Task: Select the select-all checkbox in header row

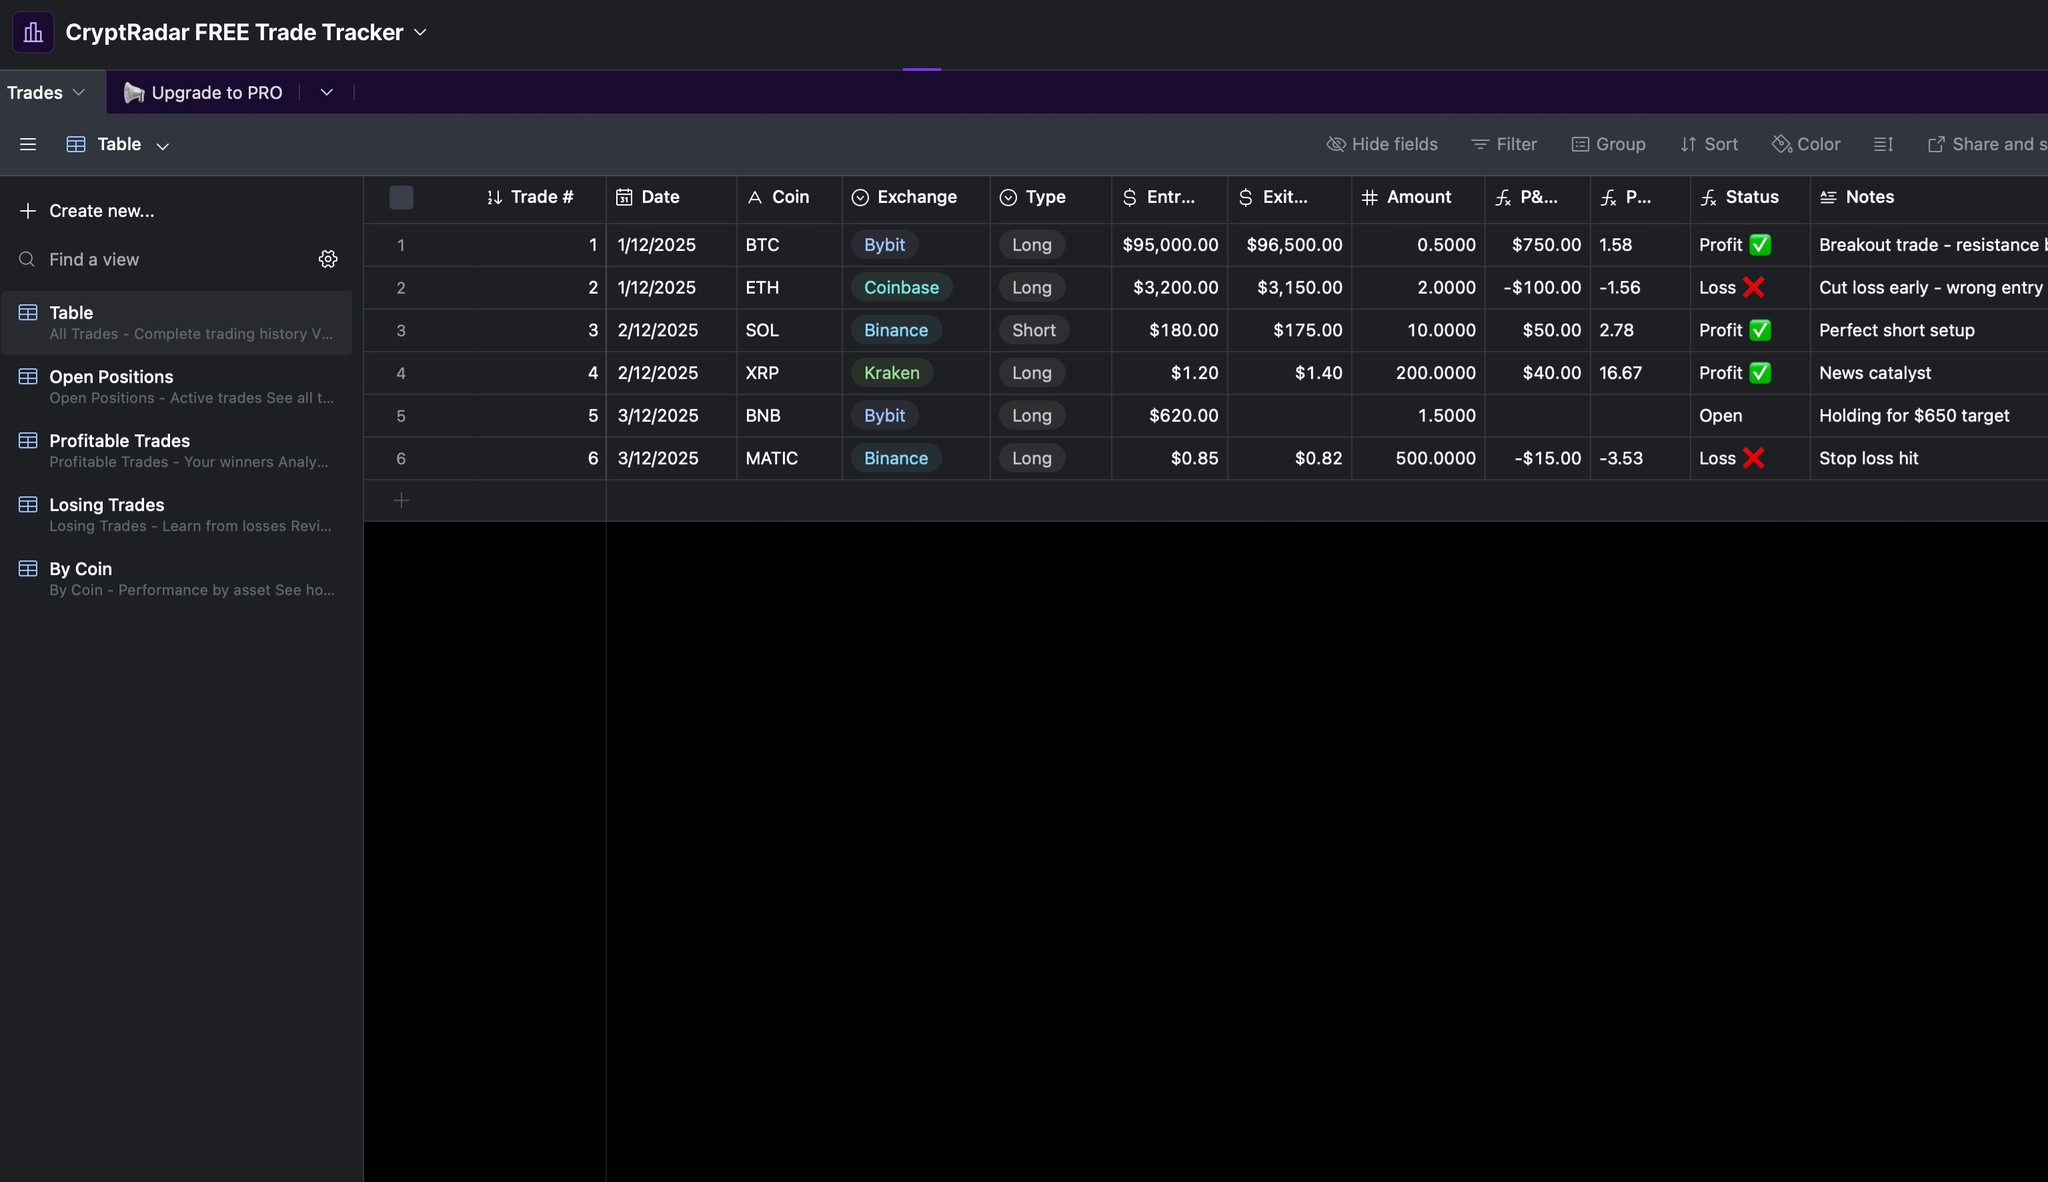Action: [x=400, y=197]
